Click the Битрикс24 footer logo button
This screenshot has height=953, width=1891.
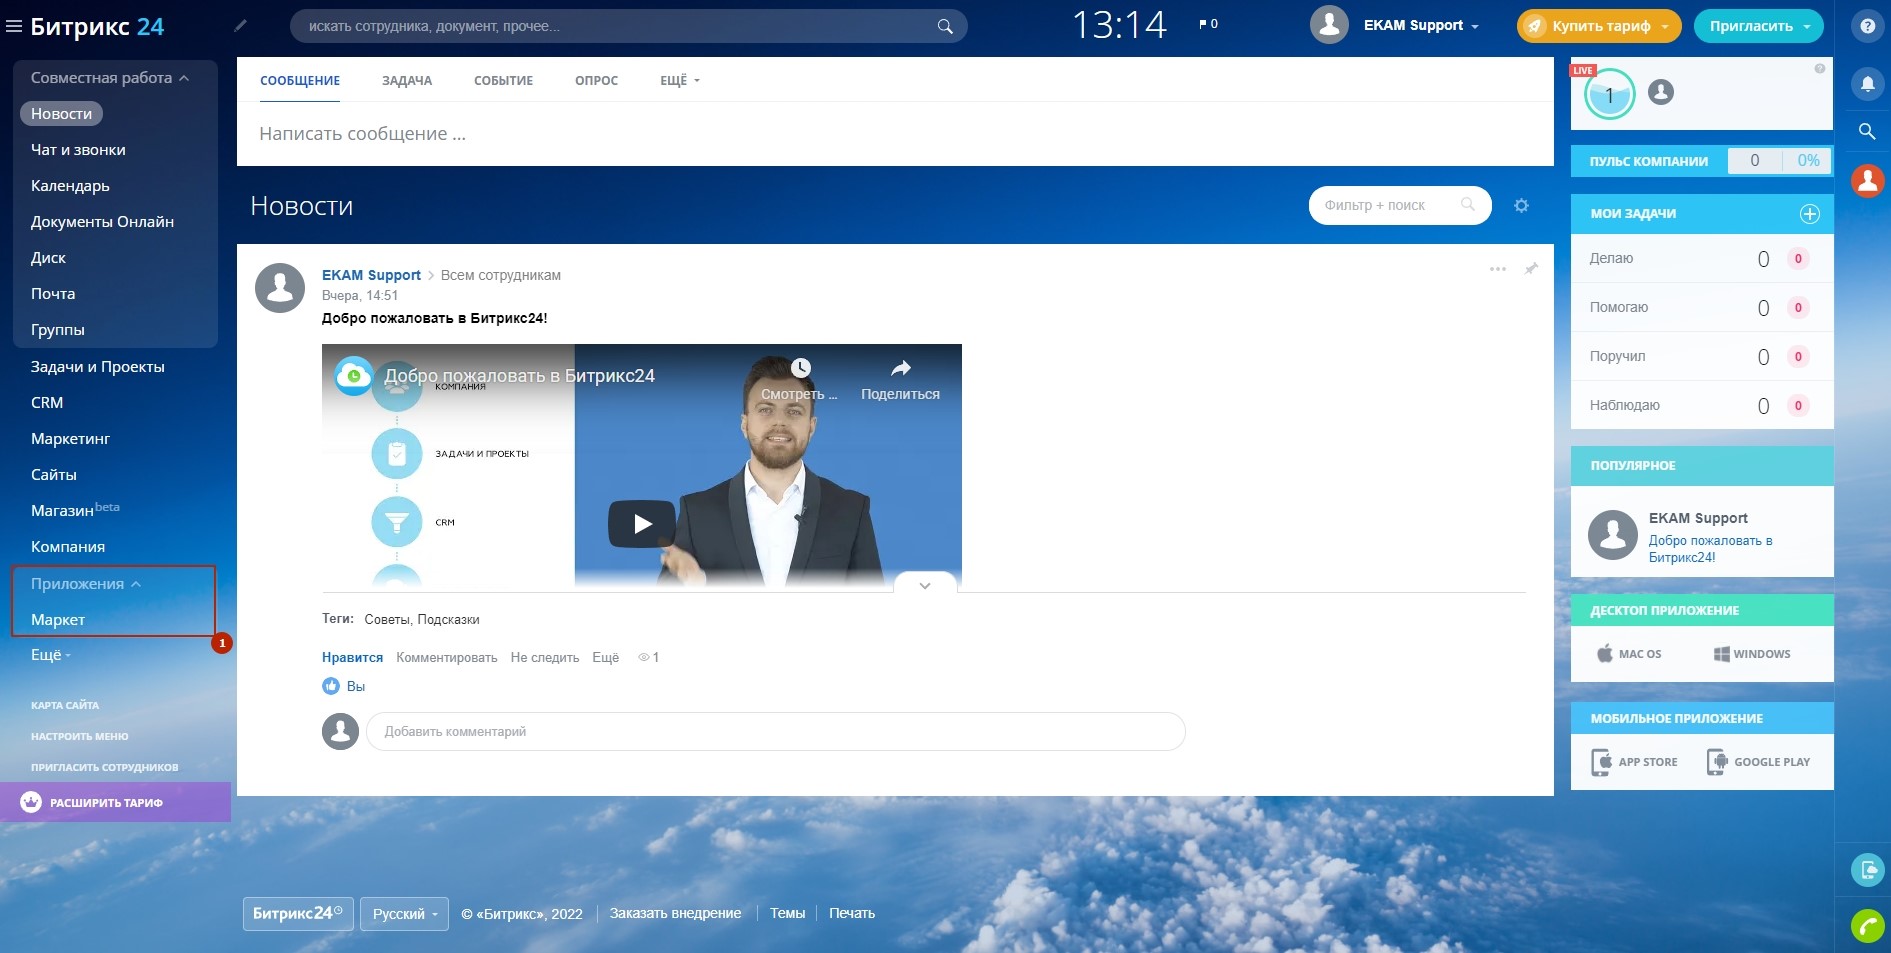[298, 914]
